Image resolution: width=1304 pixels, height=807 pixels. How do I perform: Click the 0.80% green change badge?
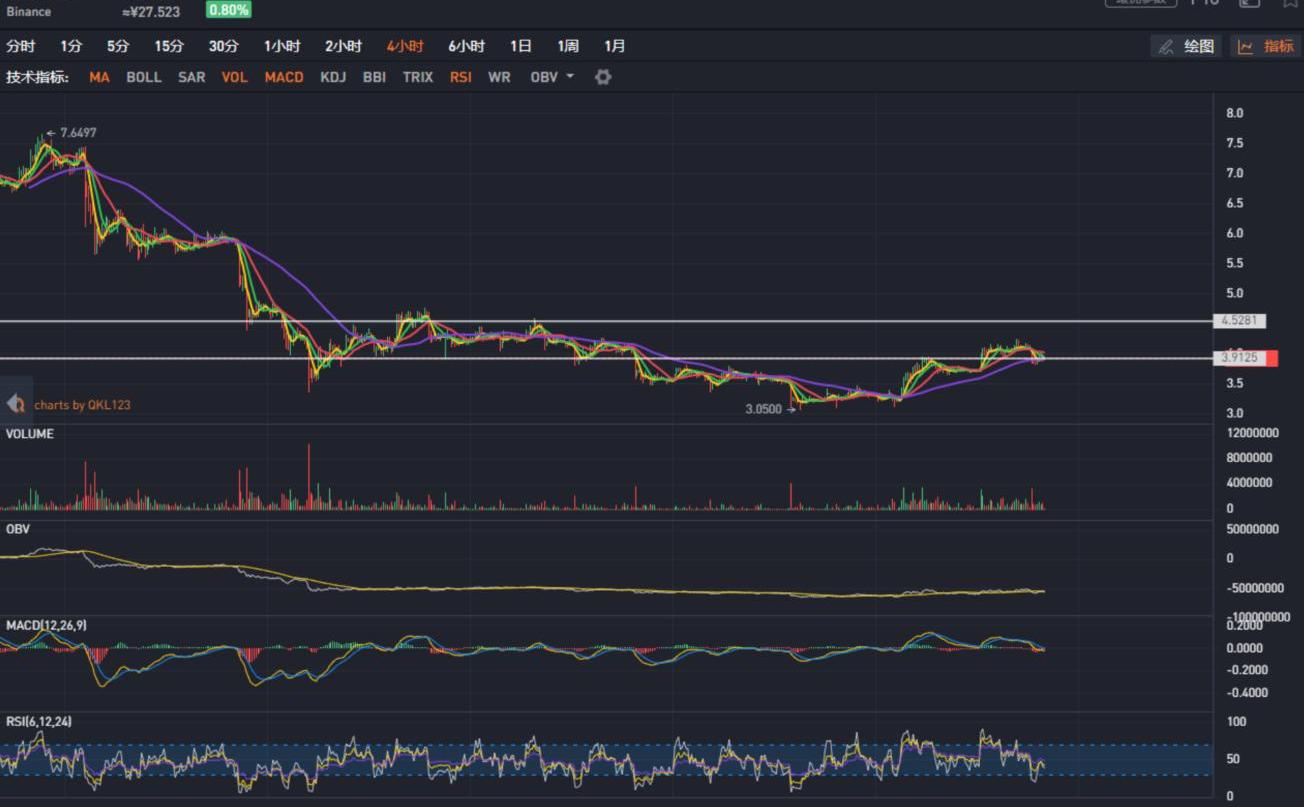[x=229, y=10]
